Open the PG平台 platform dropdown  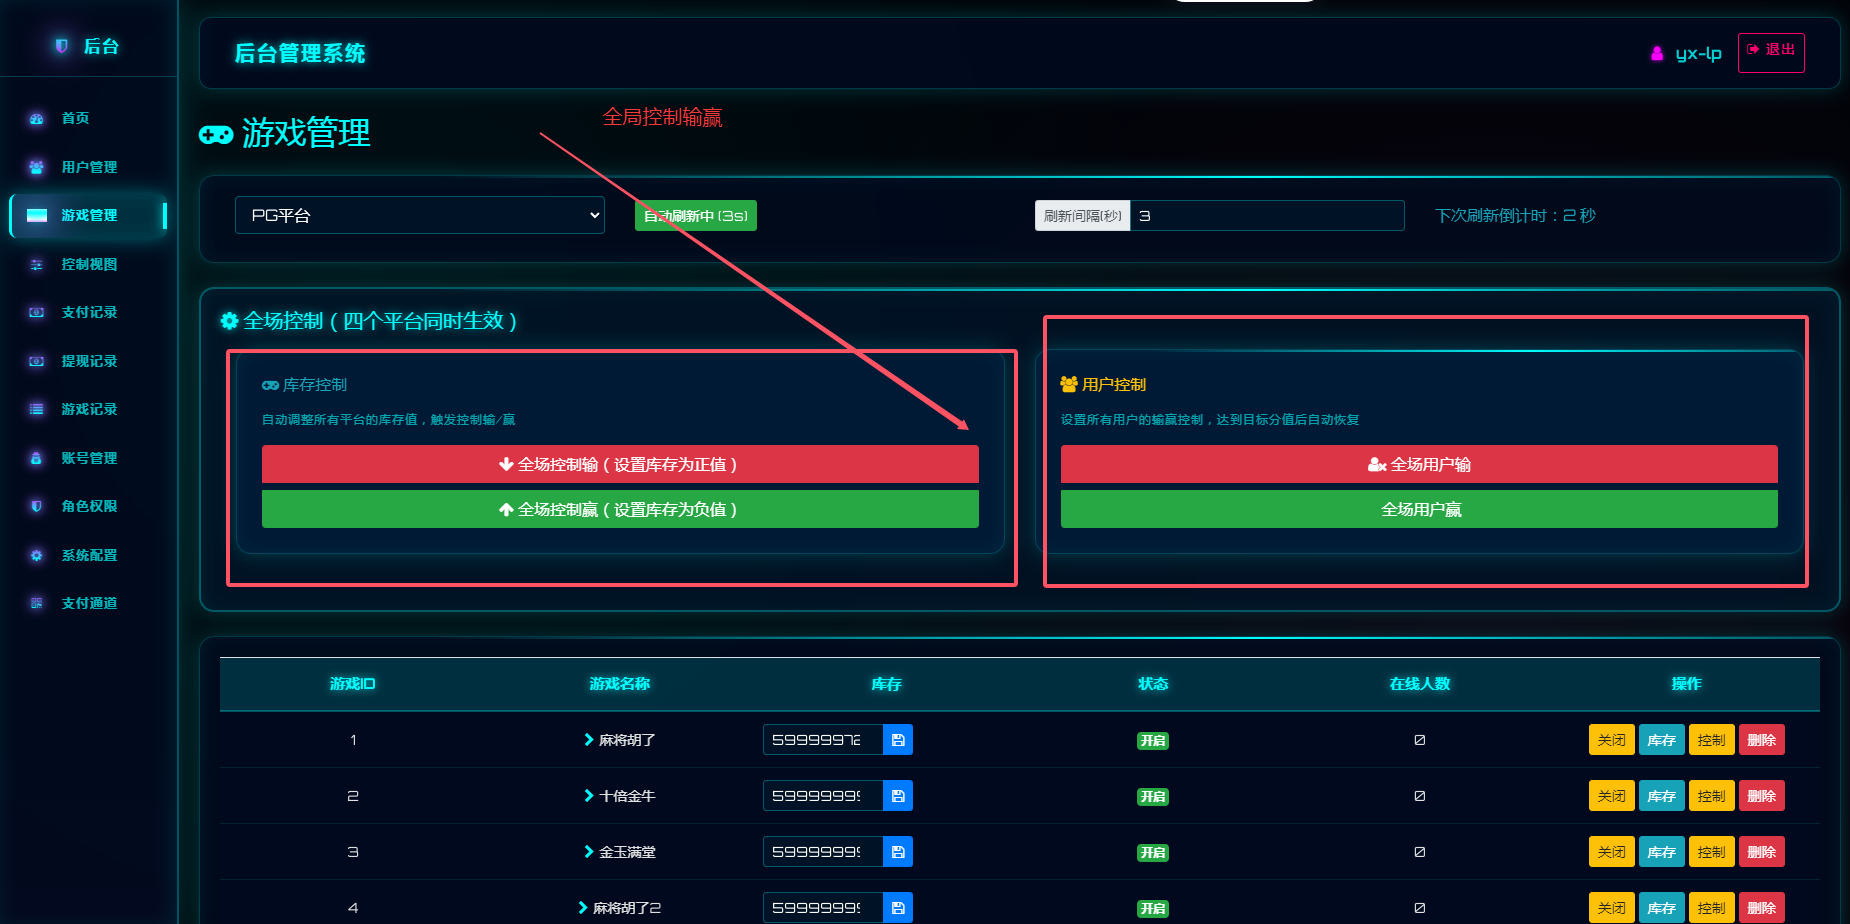point(420,215)
